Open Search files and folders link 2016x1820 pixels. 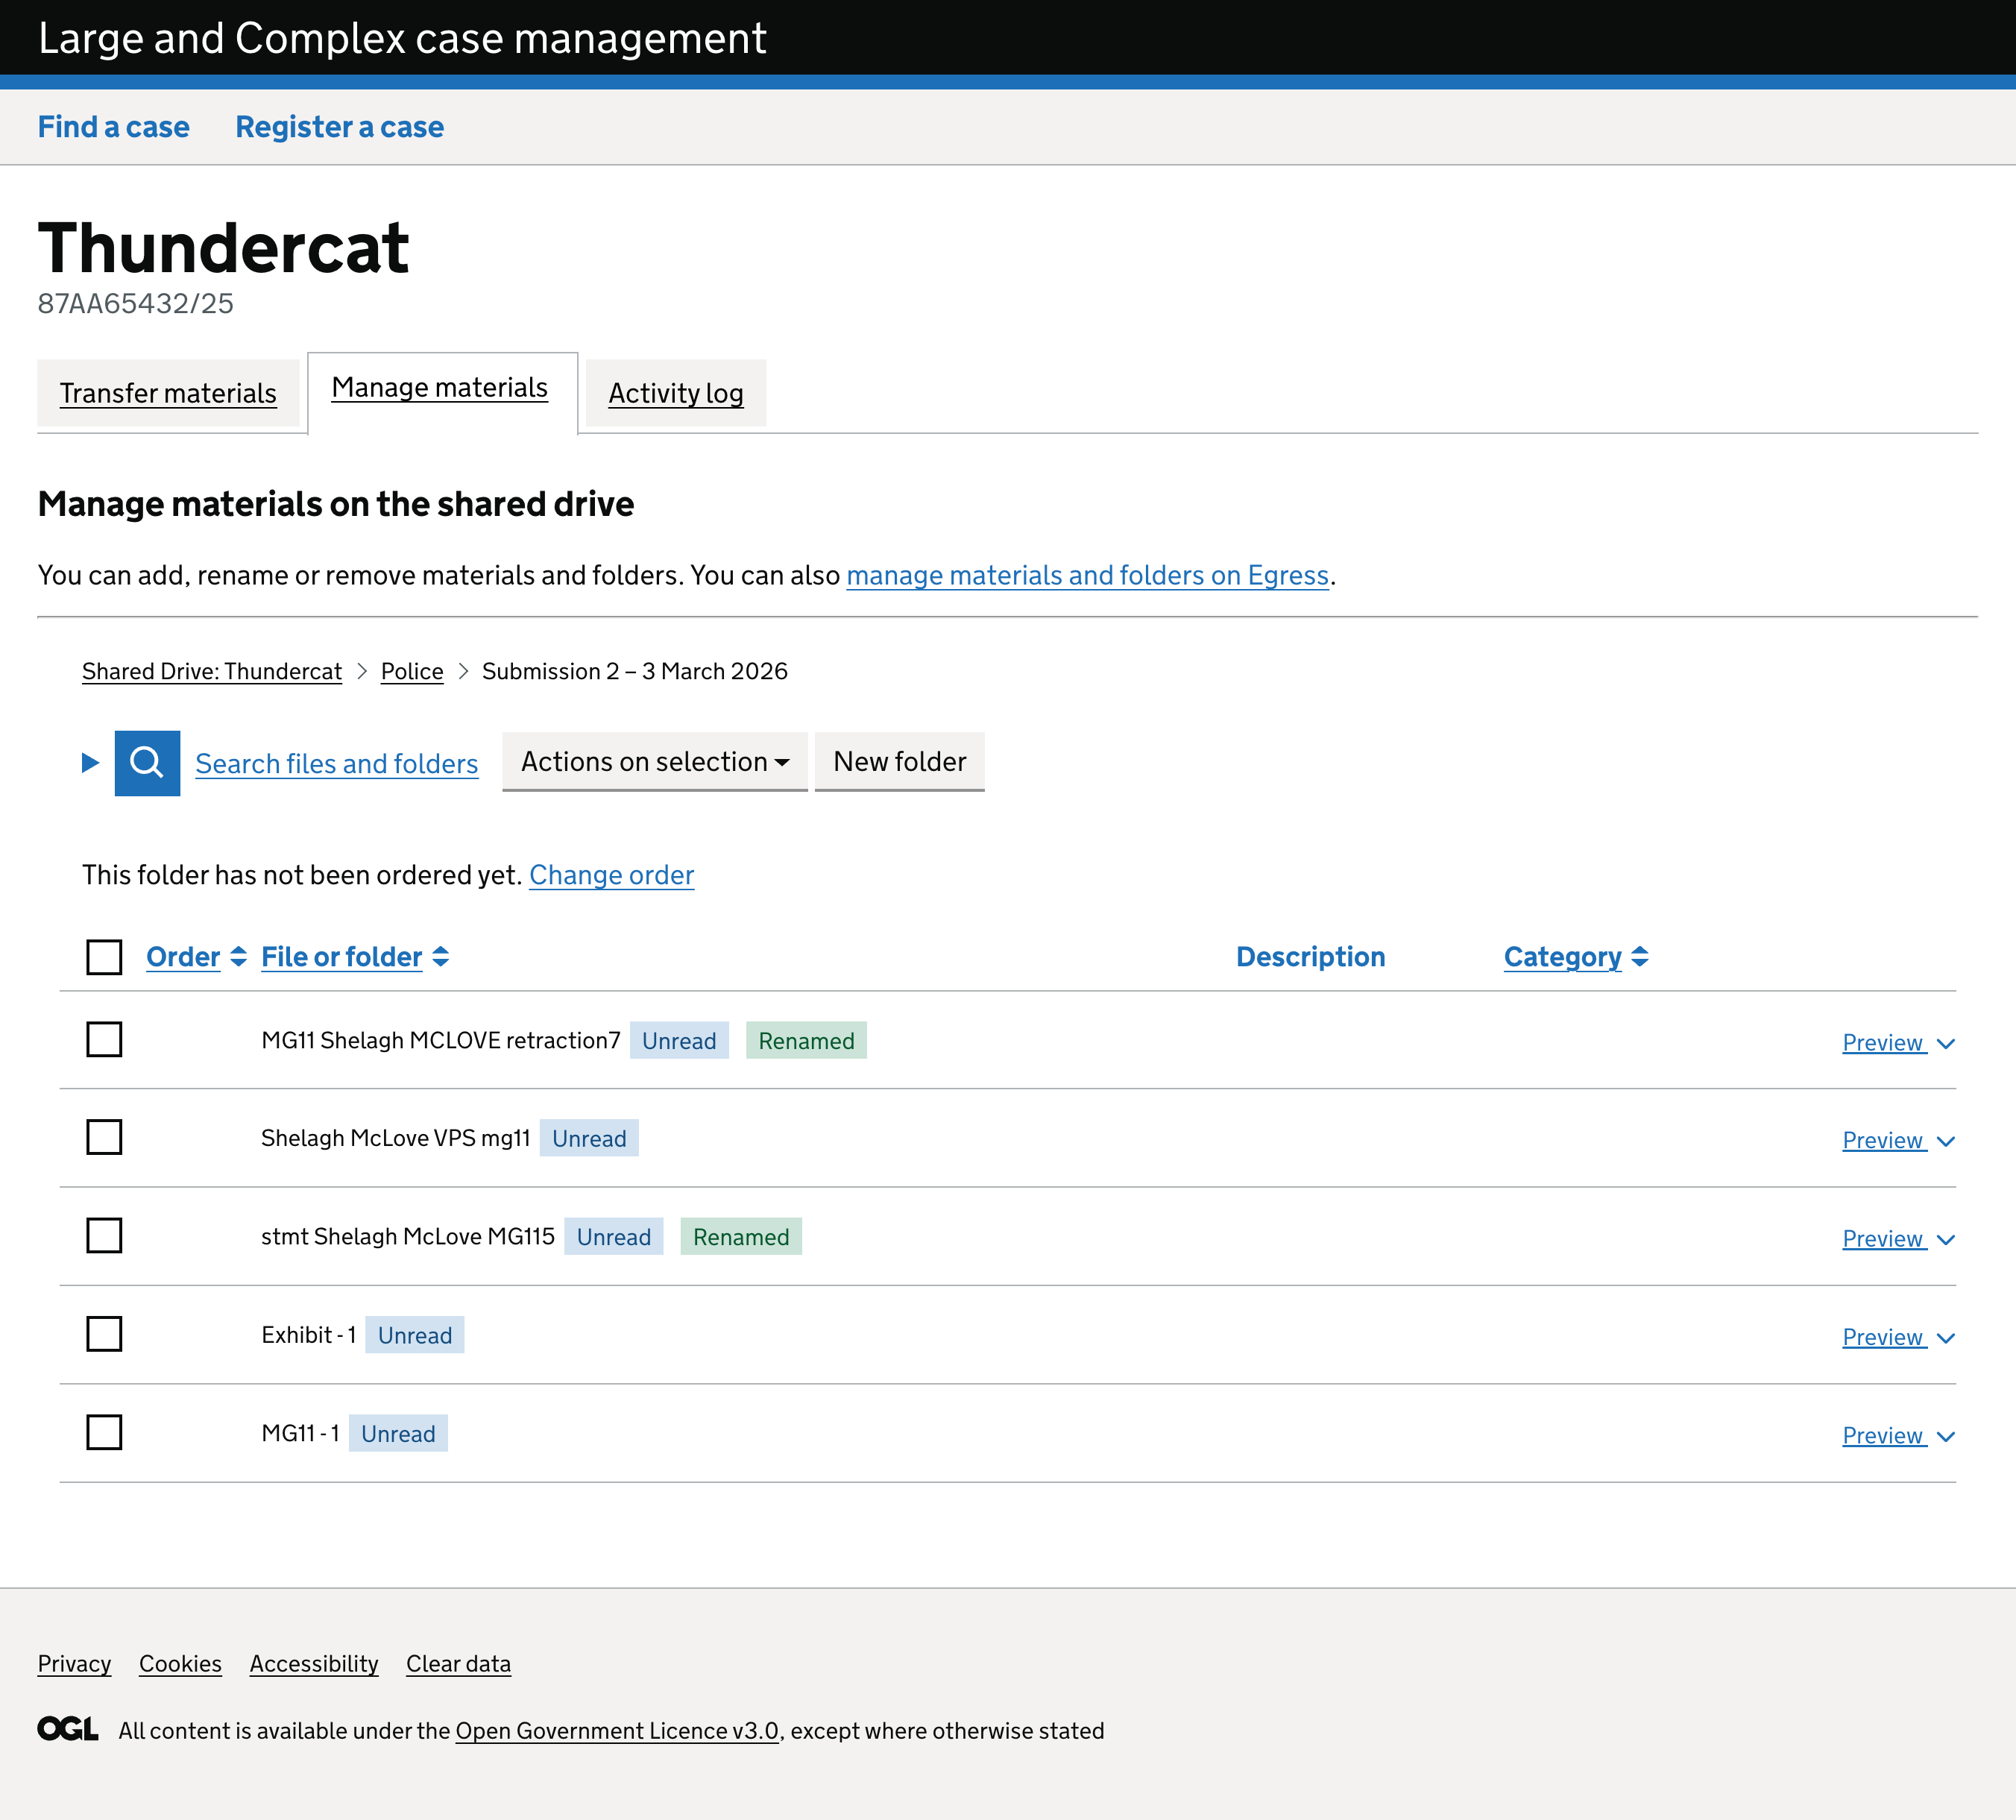point(337,764)
